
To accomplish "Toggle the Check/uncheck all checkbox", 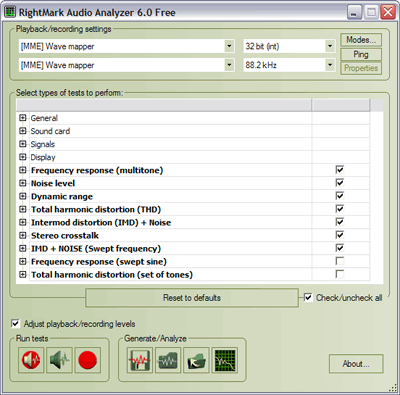I will click(x=308, y=297).
